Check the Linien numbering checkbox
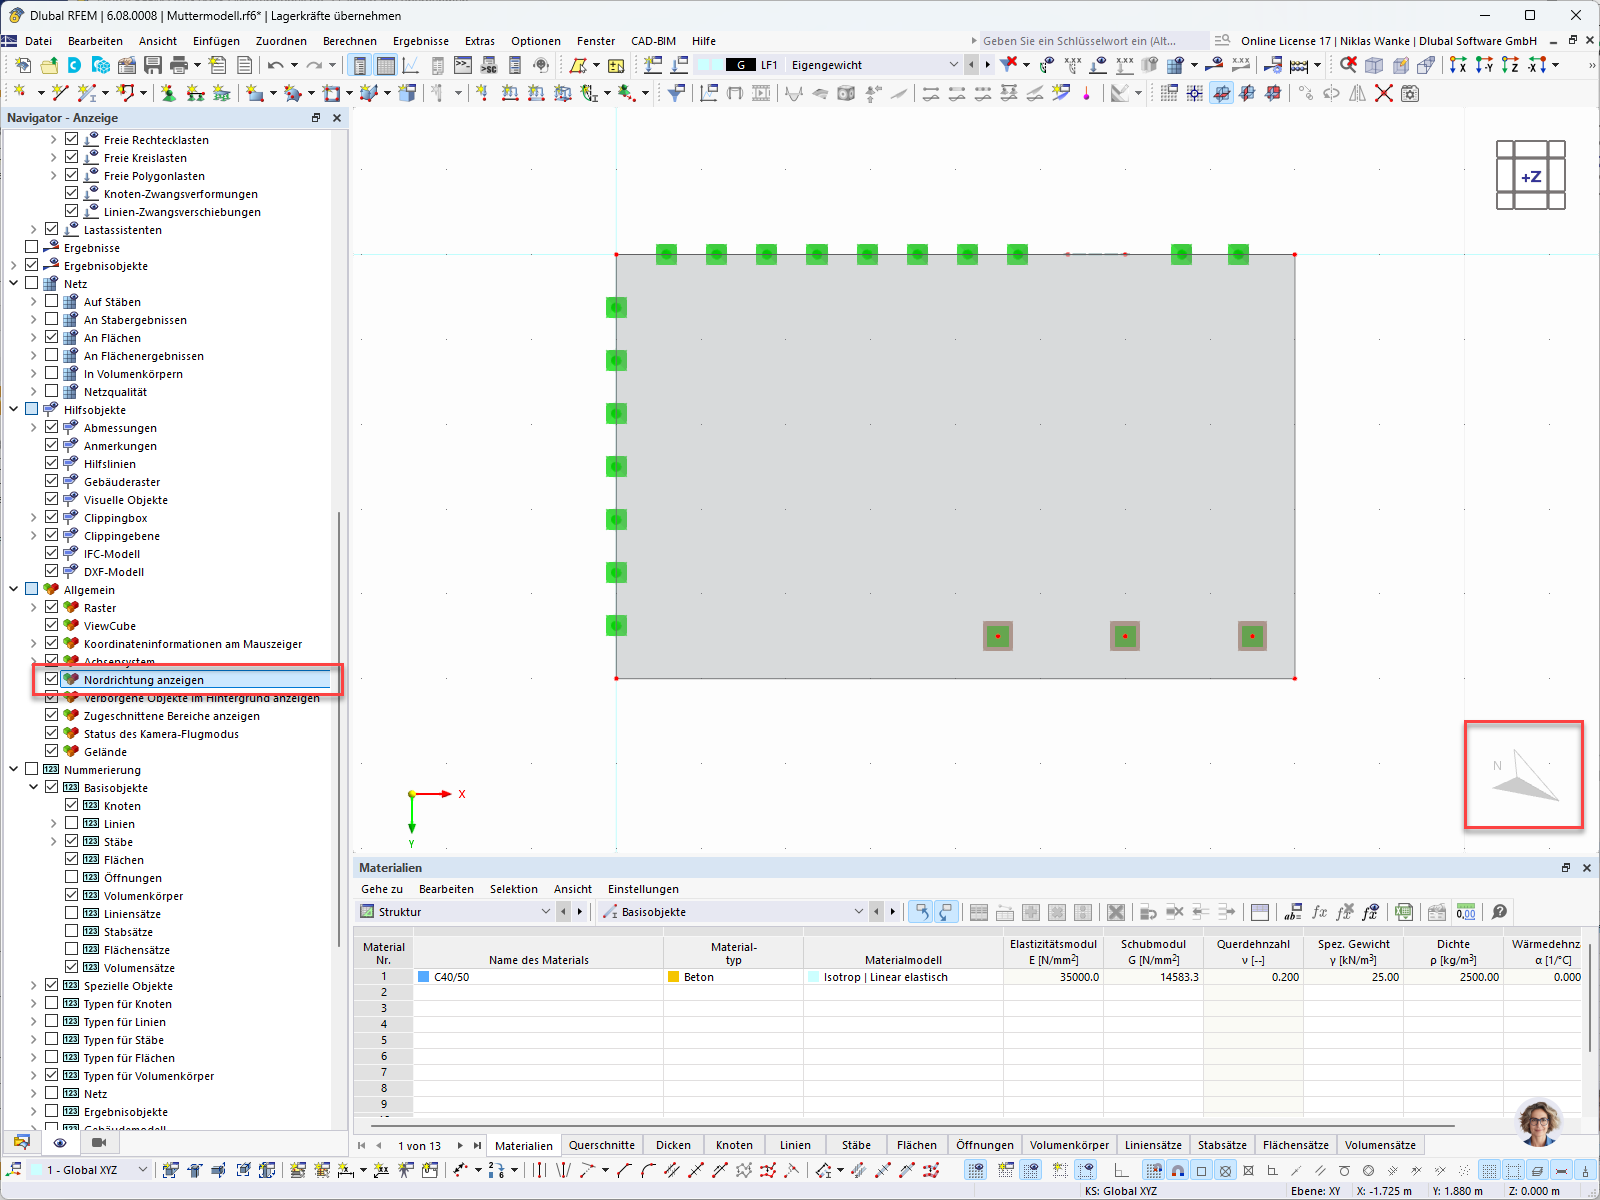 72,823
